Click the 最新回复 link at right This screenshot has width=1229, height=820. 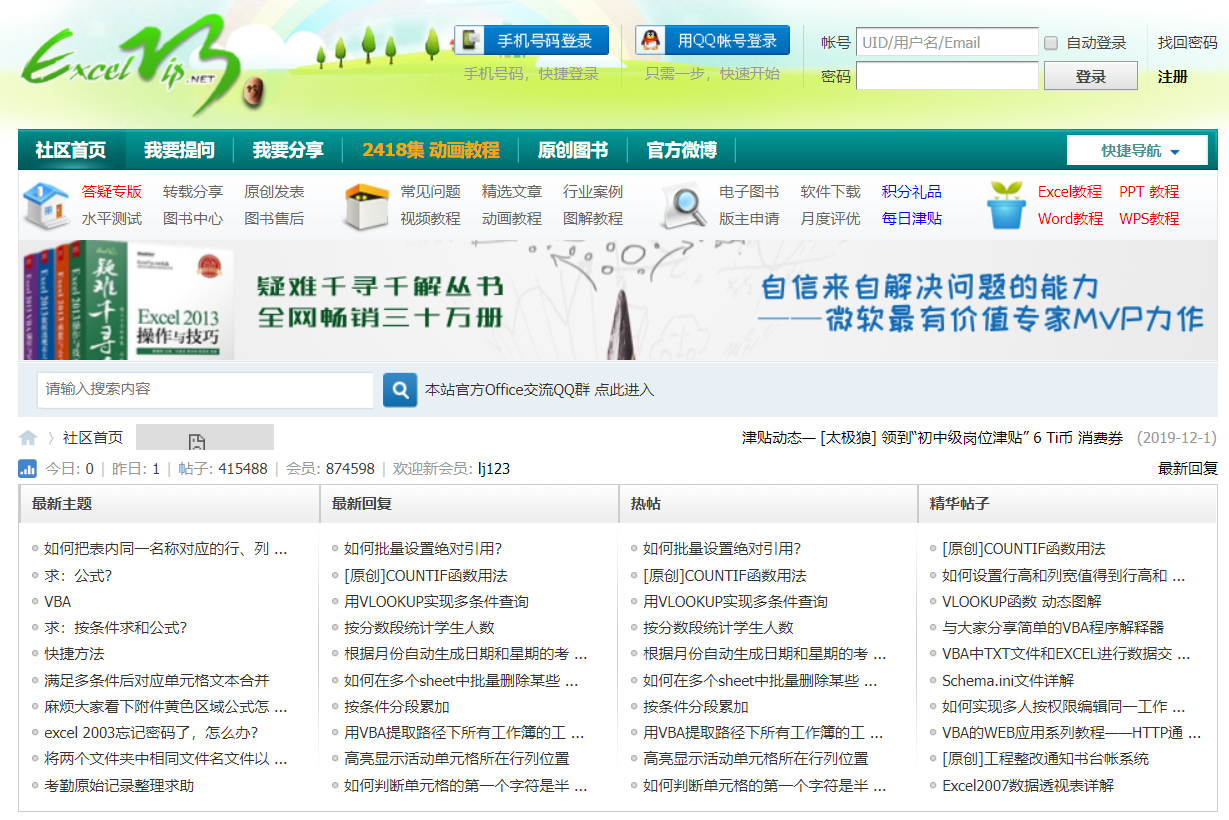click(x=1188, y=468)
